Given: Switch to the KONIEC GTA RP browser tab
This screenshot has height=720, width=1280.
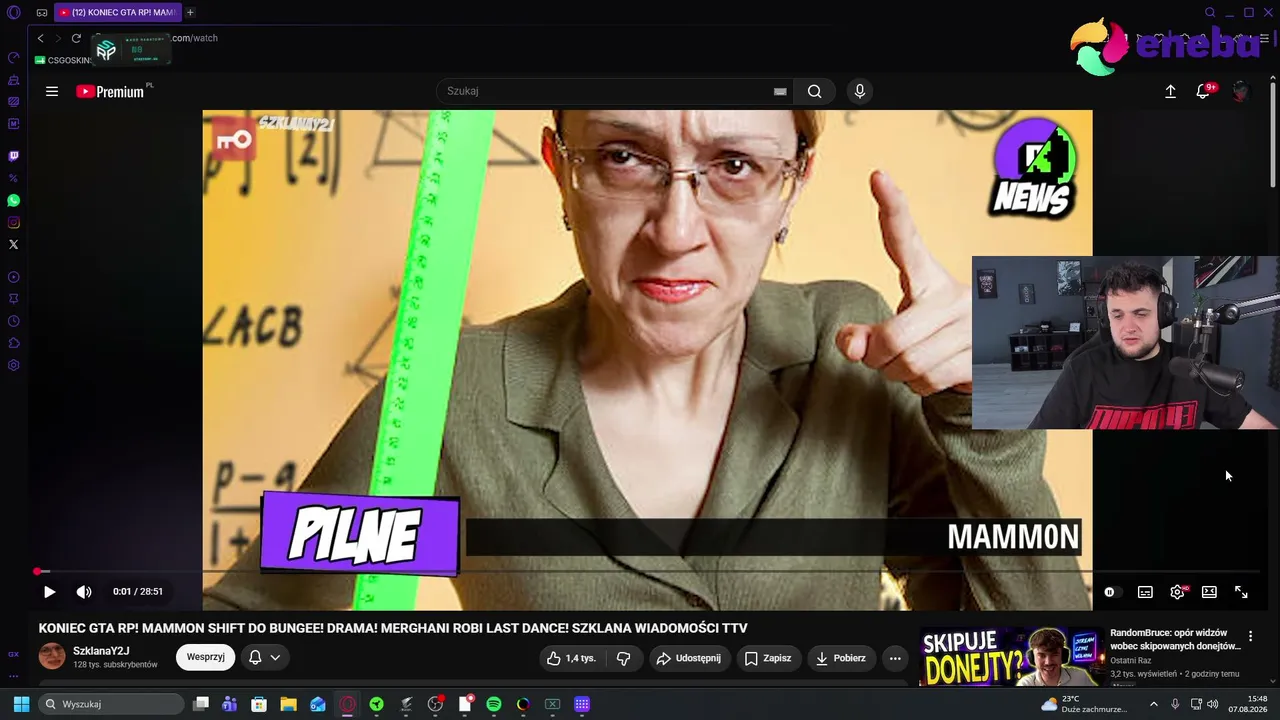Looking at the screenshot, I should 118,13.
